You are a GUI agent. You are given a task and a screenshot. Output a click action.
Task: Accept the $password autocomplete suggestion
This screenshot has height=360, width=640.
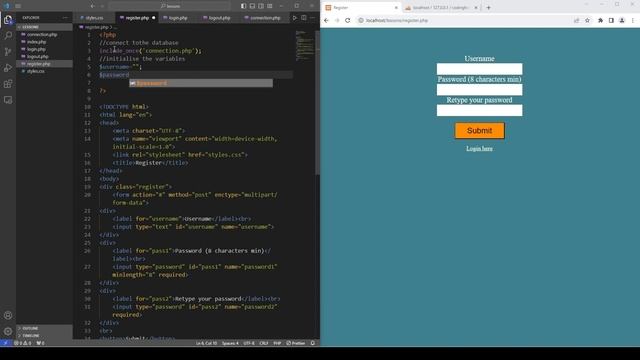coord(201,83)
